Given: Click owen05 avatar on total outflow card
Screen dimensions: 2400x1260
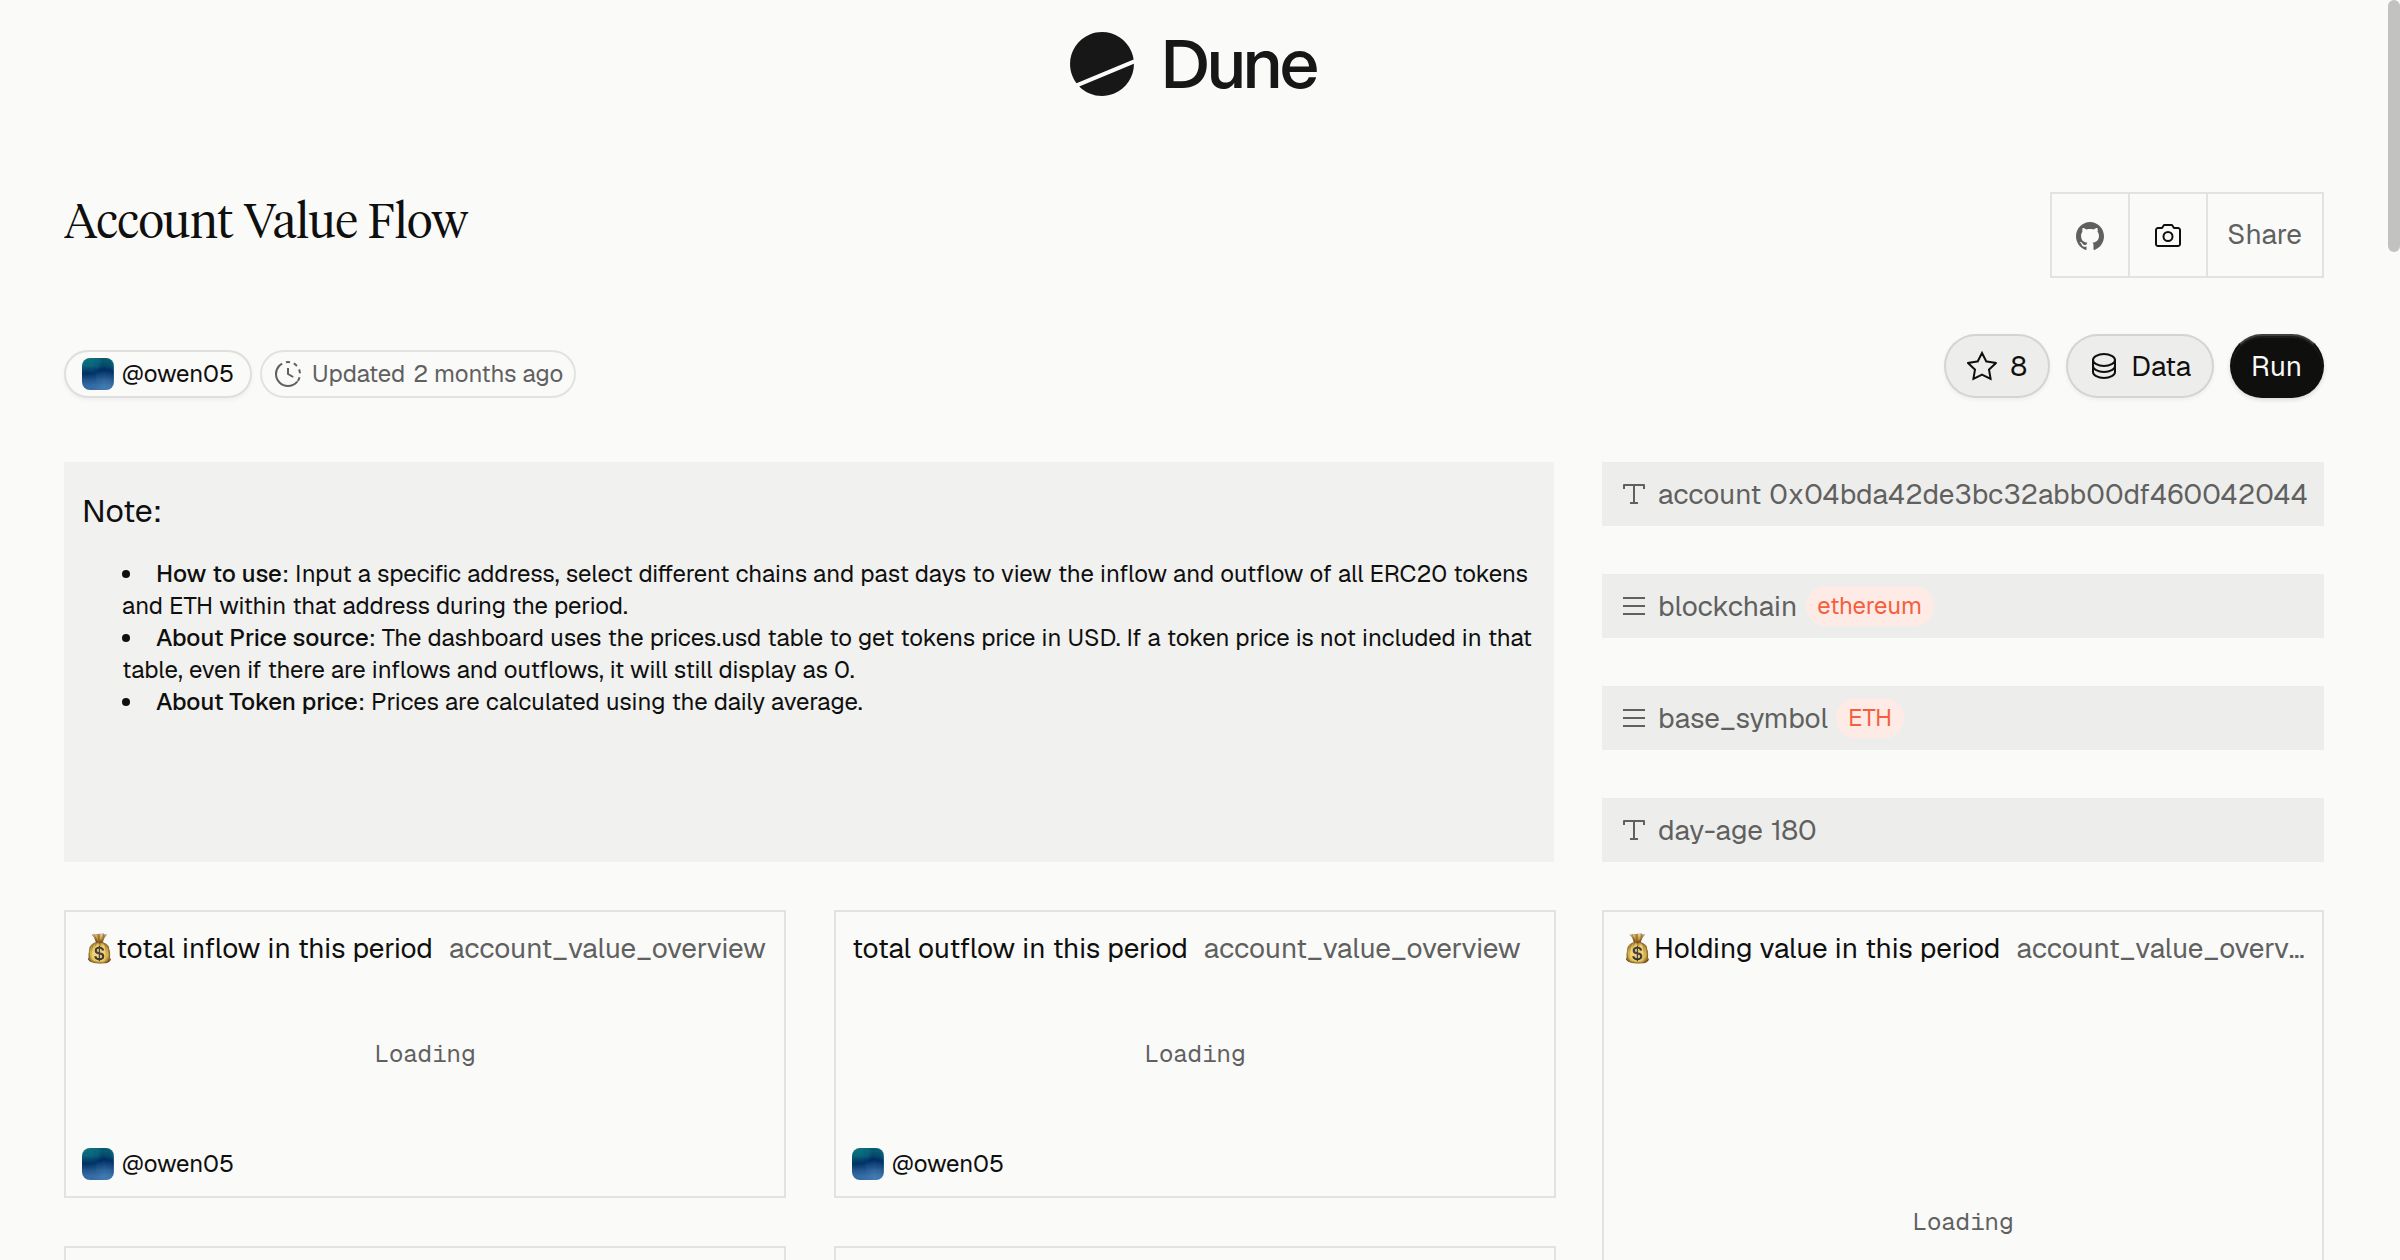Looking at the screenshot, I should (867, 1164).
